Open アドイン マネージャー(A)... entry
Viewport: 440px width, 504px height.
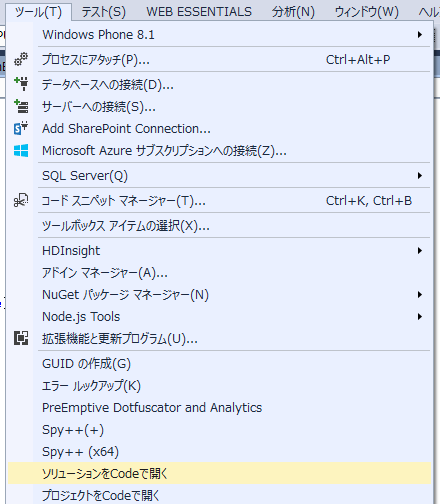219,273
